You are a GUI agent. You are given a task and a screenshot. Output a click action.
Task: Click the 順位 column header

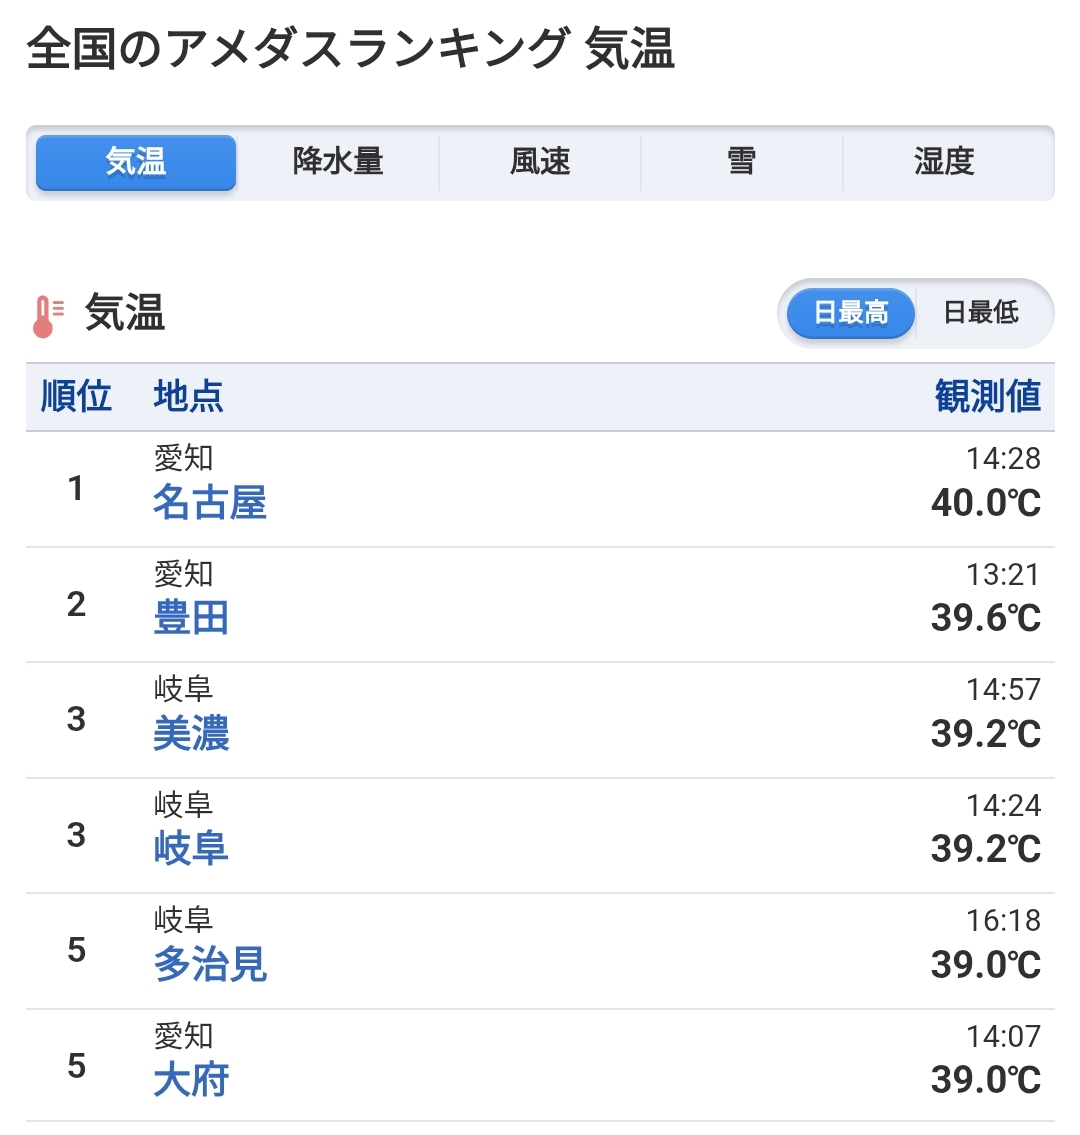(x=76, y=397)
